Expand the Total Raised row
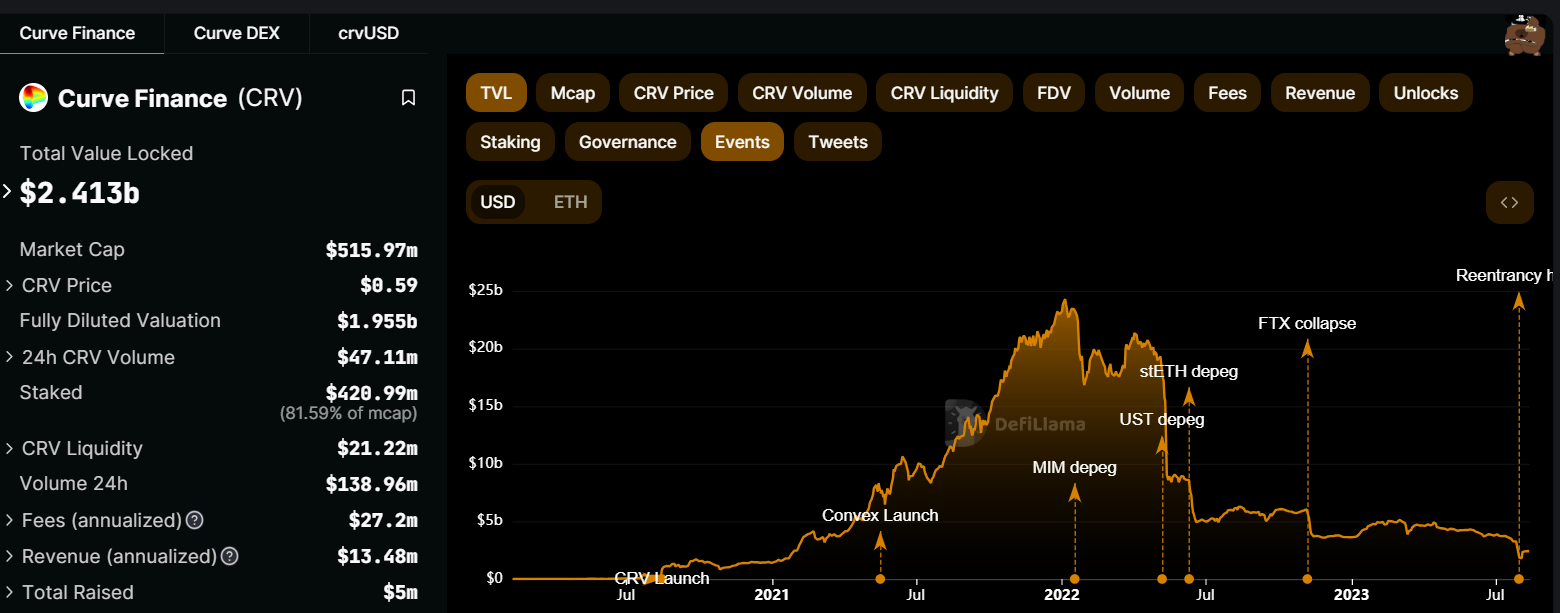Screen dimensions: 1560x613 pyautogui.click(x=9, y=593)
